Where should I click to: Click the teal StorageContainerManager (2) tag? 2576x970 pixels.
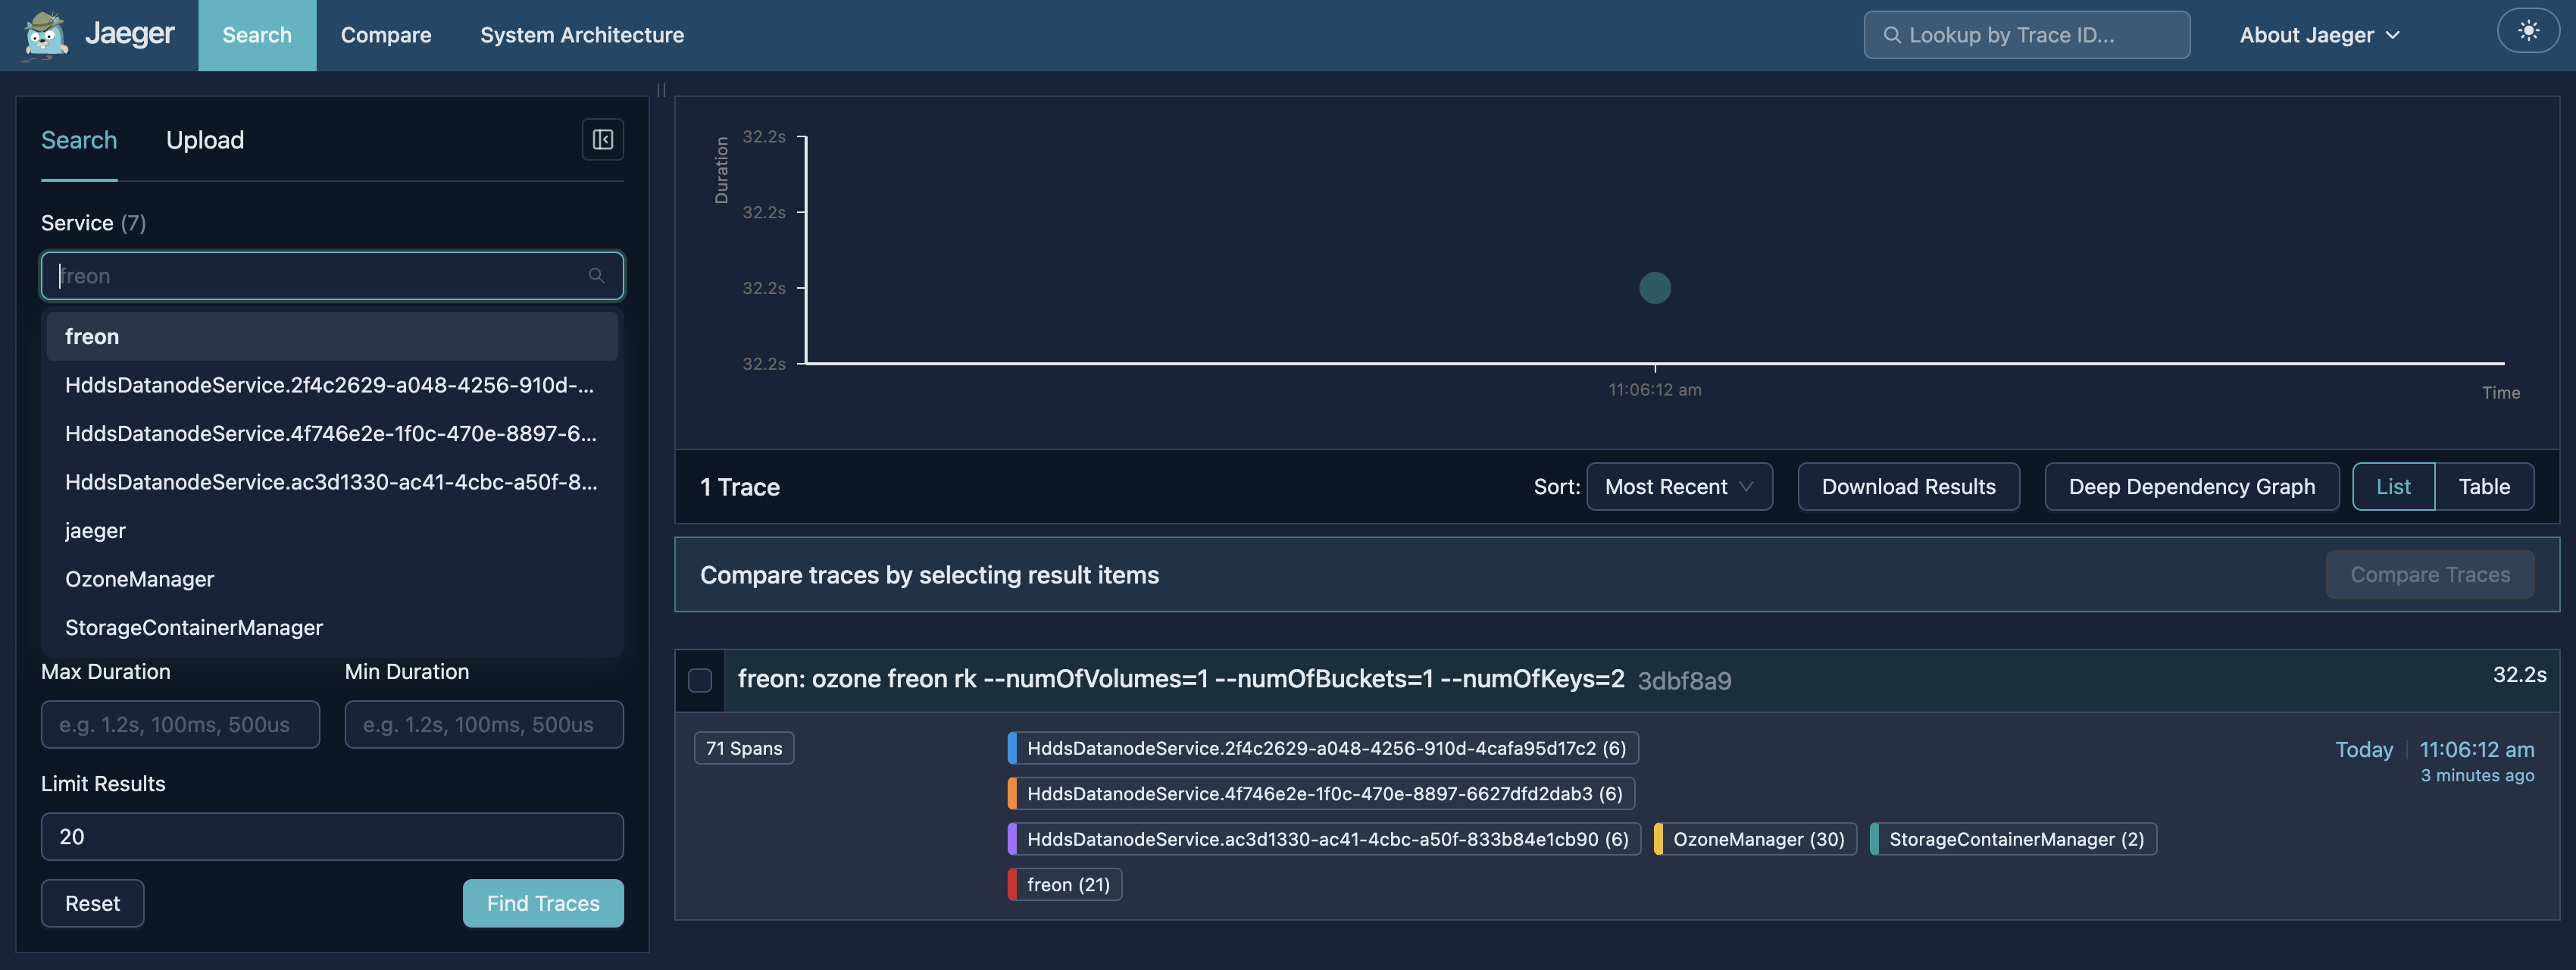pyautogui.click(x=2013, y=840)
